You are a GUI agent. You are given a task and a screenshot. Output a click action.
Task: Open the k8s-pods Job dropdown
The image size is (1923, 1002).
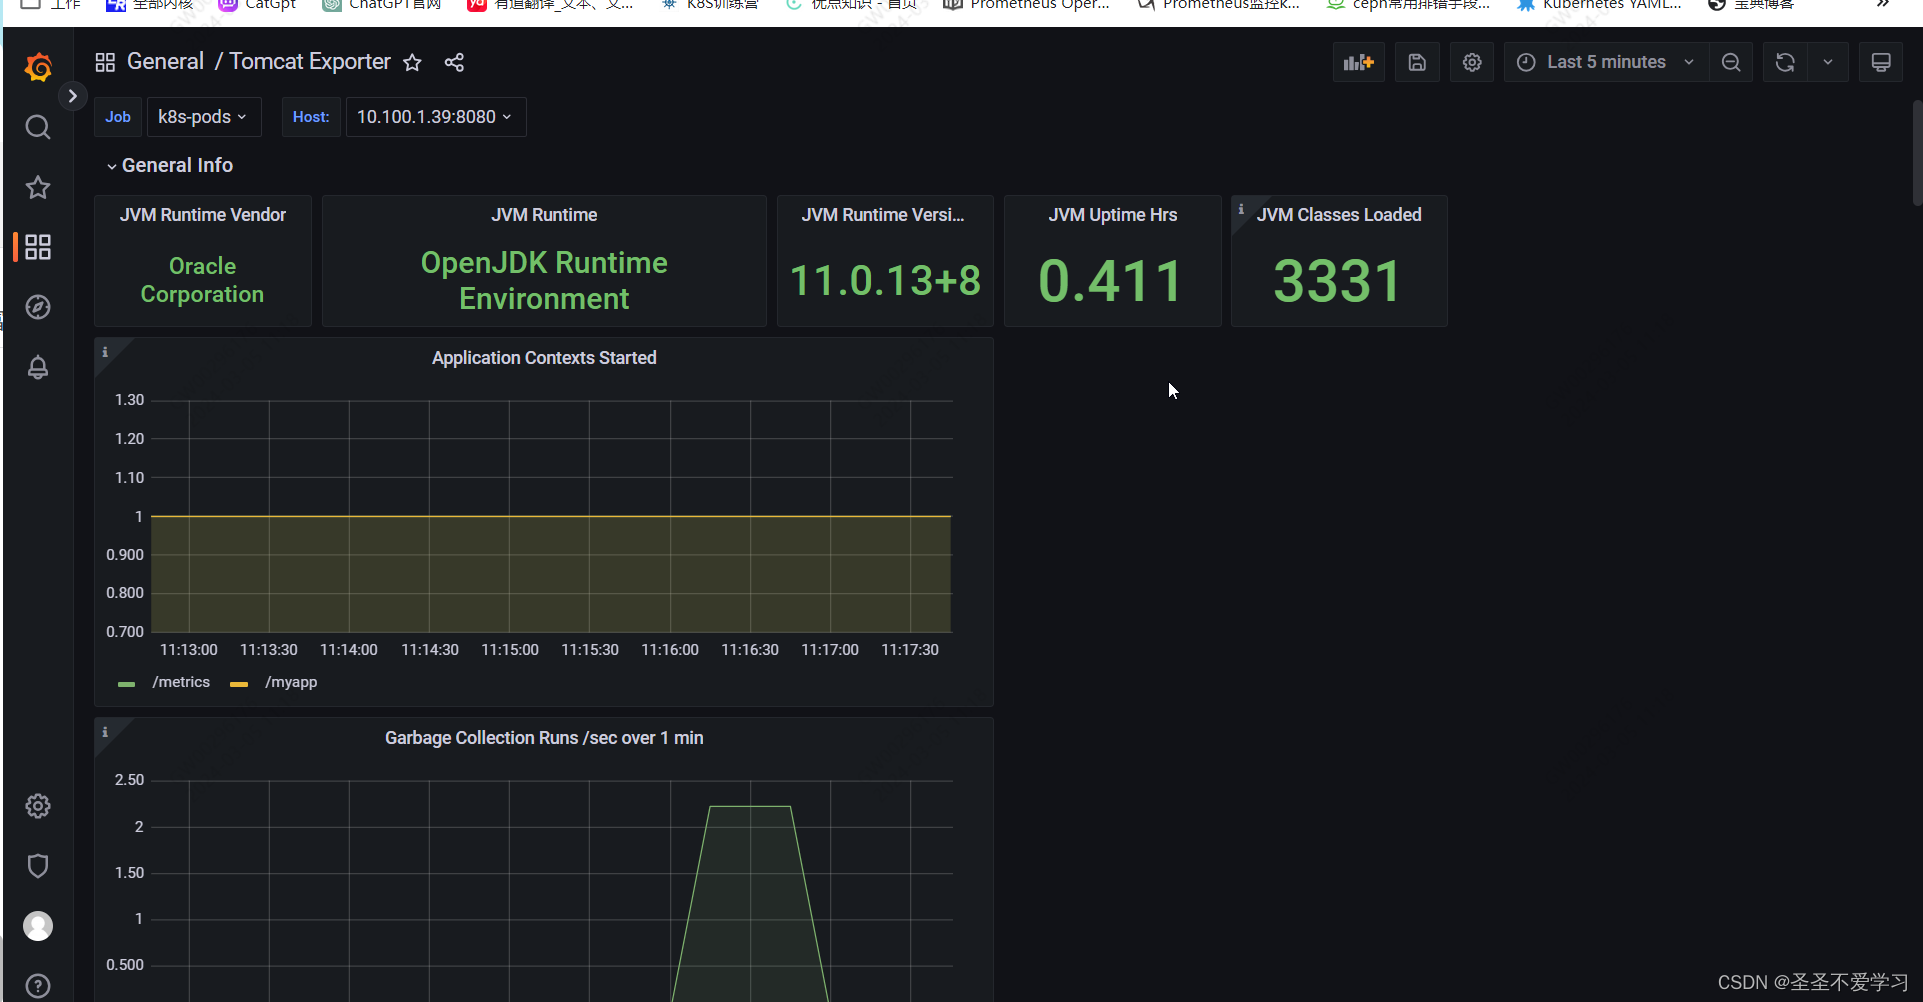click(x=203, y=117)
